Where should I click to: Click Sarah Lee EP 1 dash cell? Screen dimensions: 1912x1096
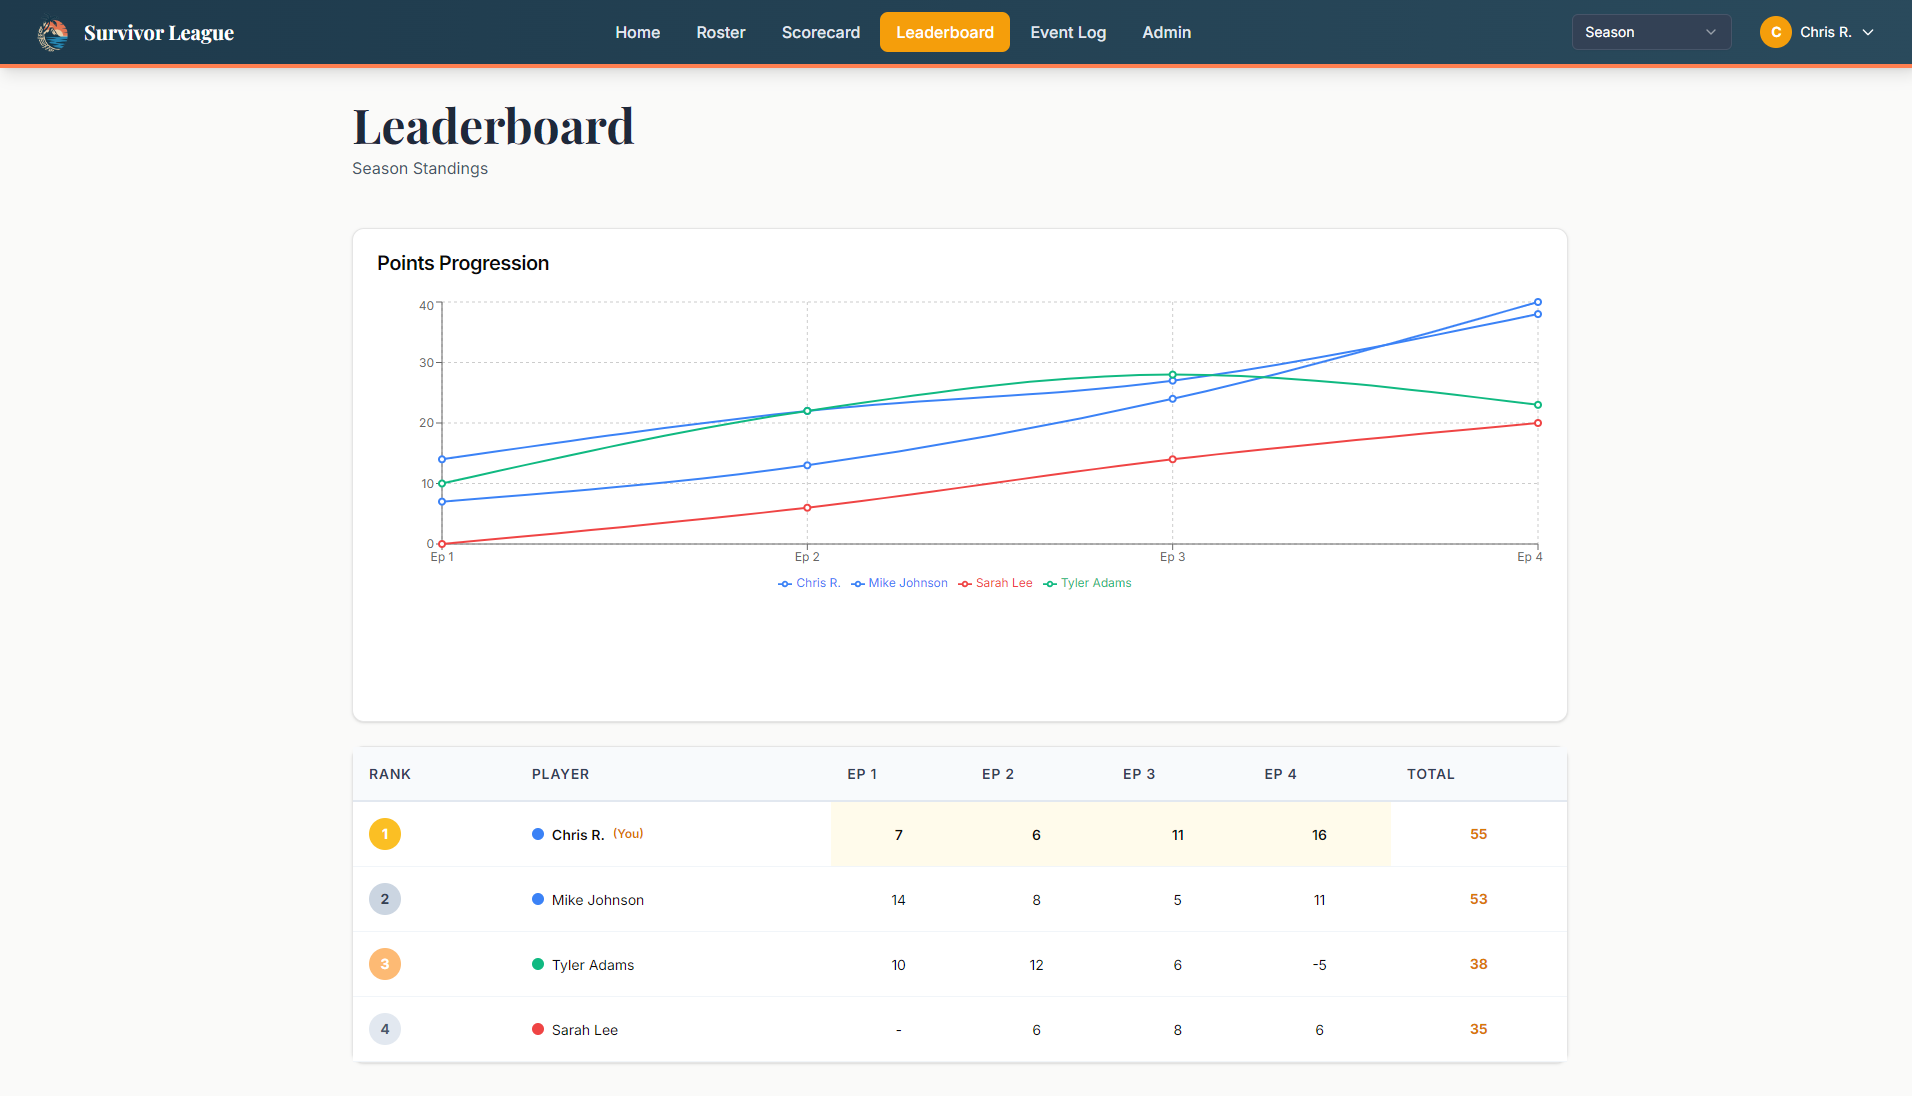898,1030
